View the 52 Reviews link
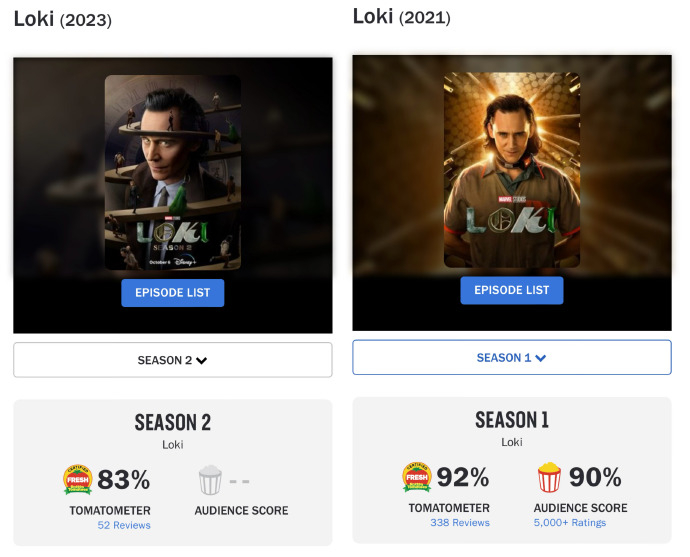 click(124, 525)
